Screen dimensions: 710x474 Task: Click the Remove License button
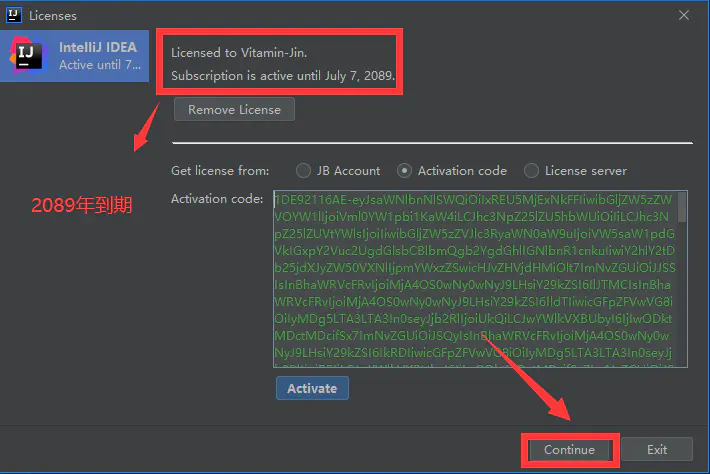click(x=234, y=110)
